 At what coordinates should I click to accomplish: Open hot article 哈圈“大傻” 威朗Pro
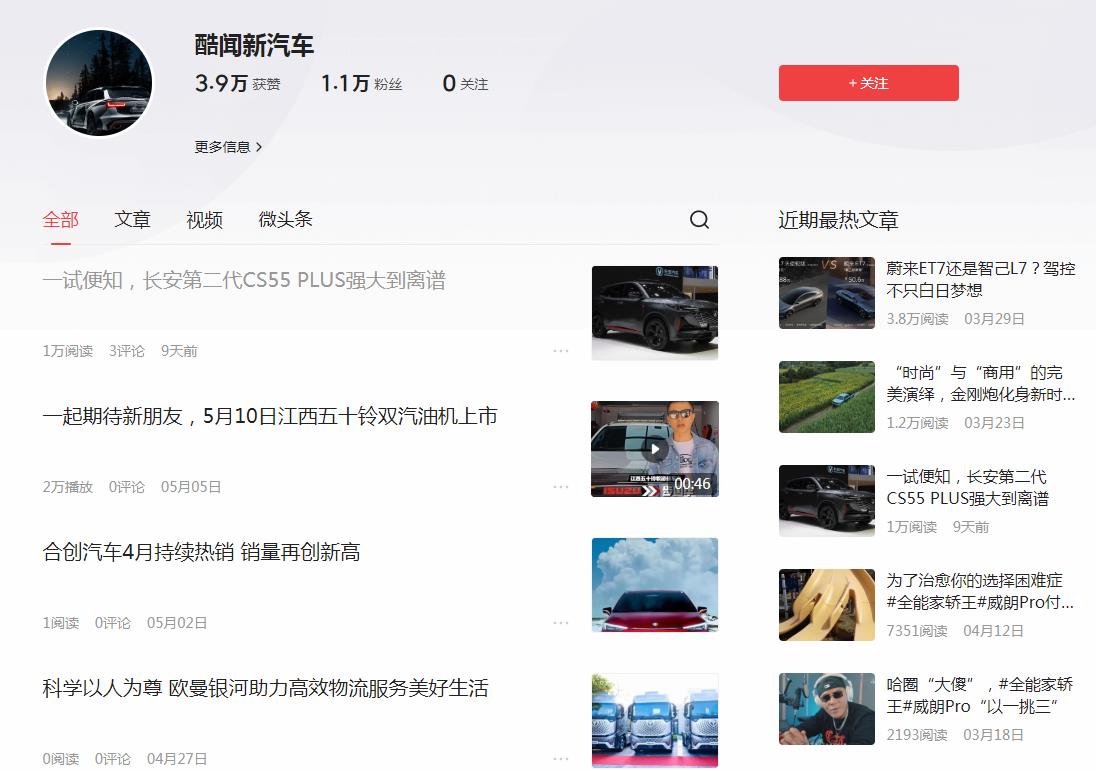coord(981,695)
